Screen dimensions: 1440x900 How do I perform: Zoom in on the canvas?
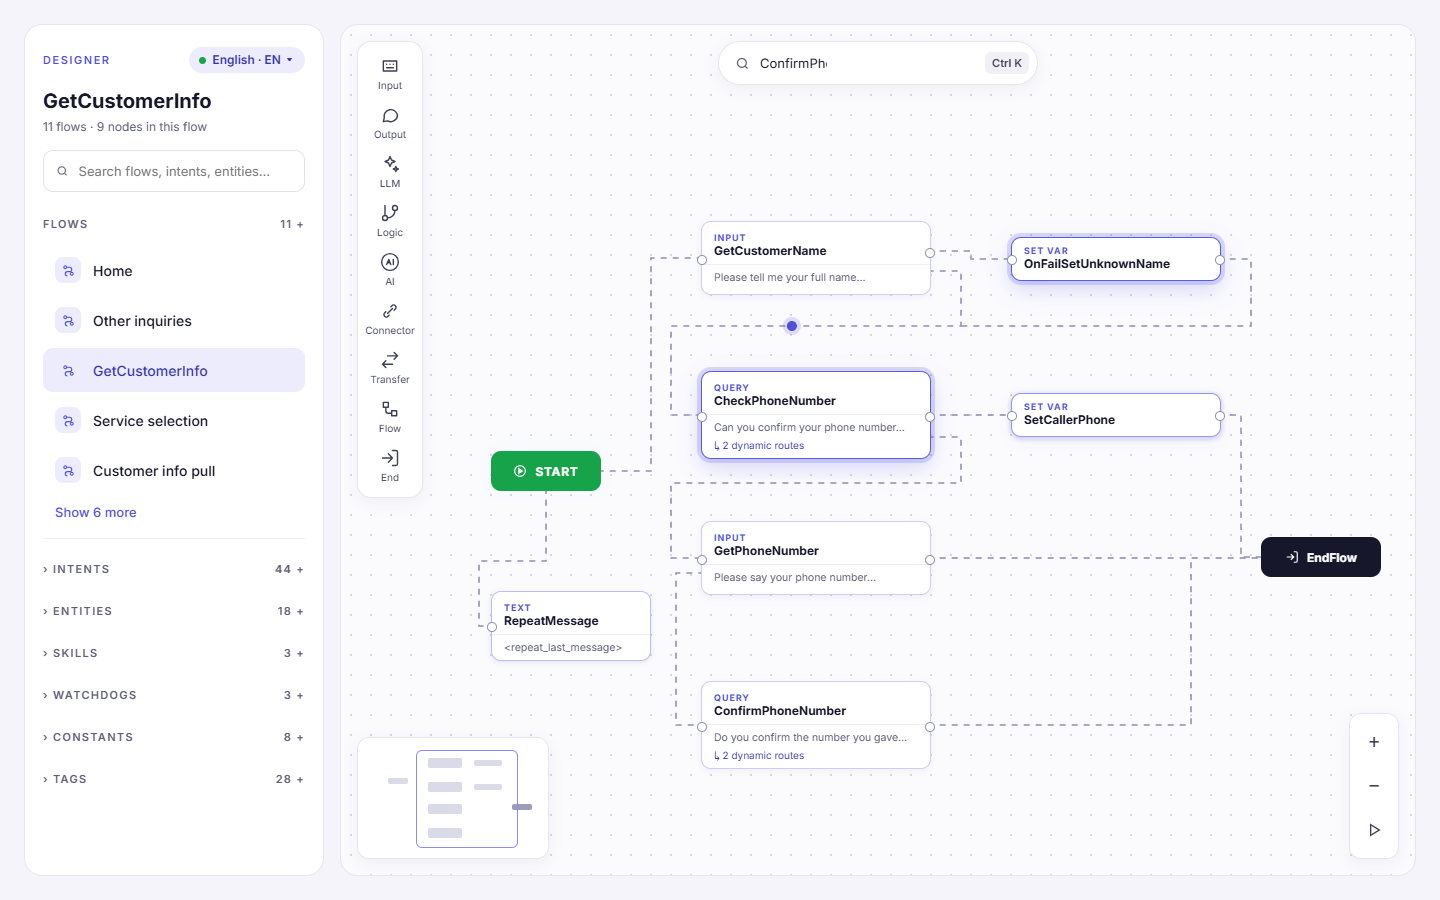pyautogui.click(x=1374, y=742)
